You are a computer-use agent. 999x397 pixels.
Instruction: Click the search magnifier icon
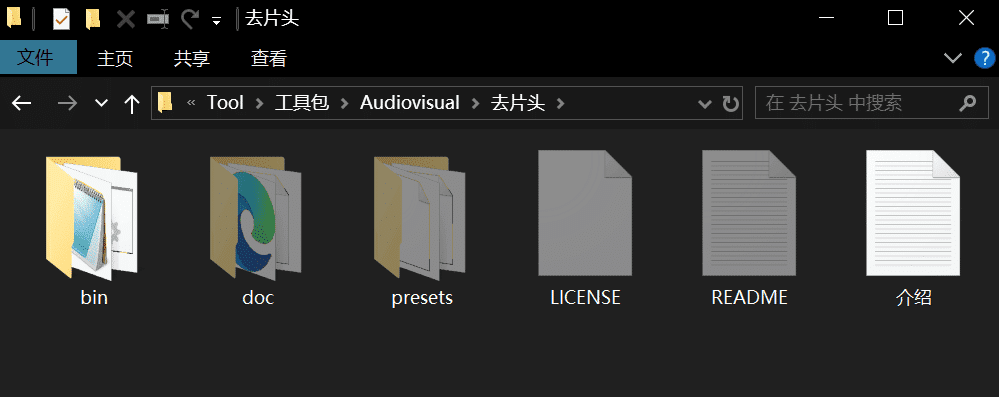968,103
